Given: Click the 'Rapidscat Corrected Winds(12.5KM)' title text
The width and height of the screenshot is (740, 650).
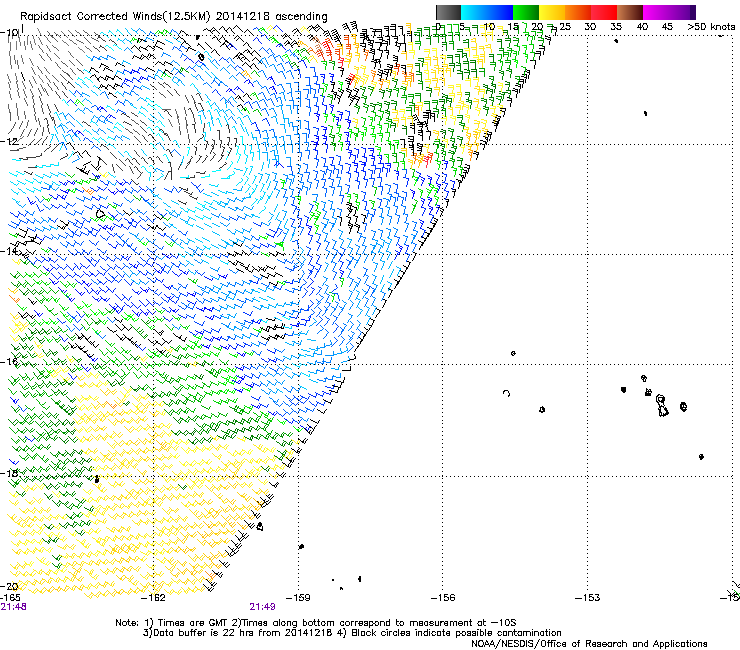Looking at the screenshot, I should [115, 17].
